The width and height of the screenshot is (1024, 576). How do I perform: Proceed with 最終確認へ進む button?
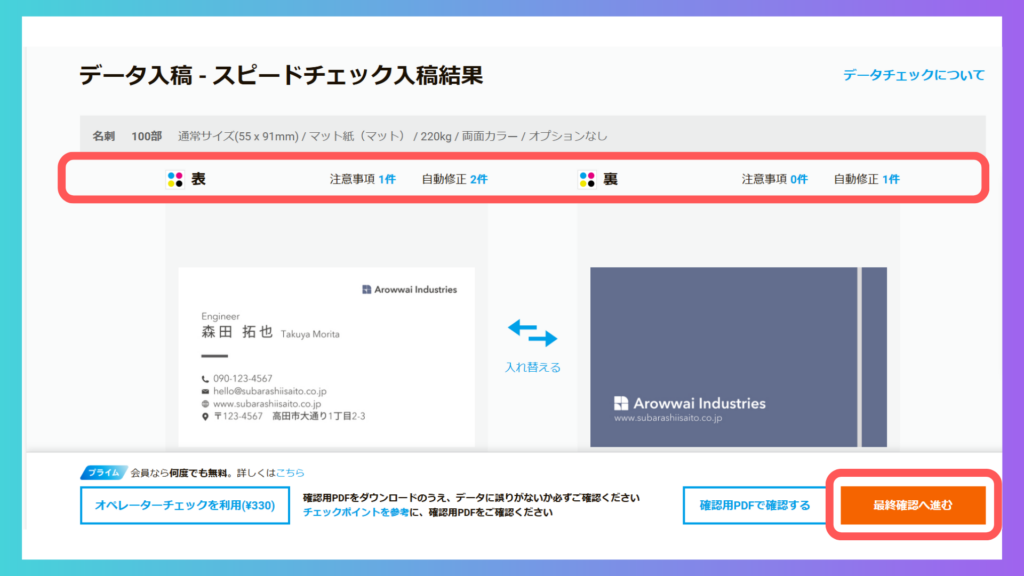912,505
